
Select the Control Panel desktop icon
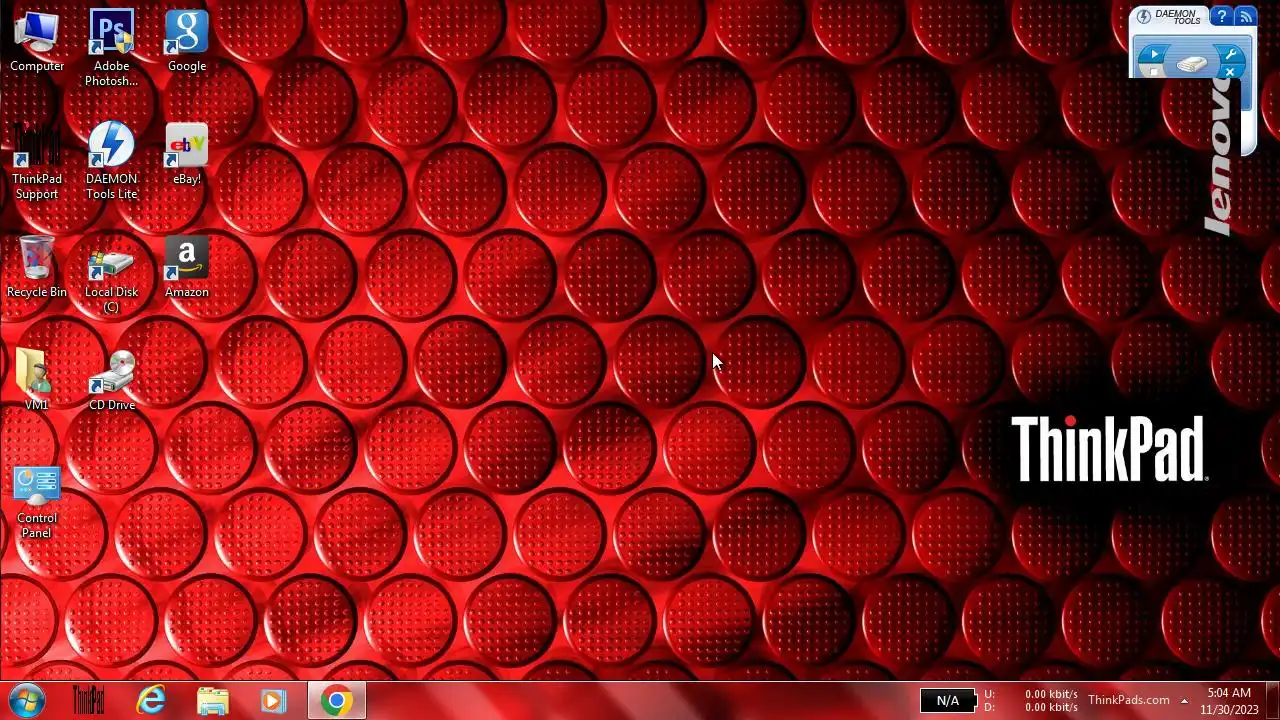tap(37, 502)
